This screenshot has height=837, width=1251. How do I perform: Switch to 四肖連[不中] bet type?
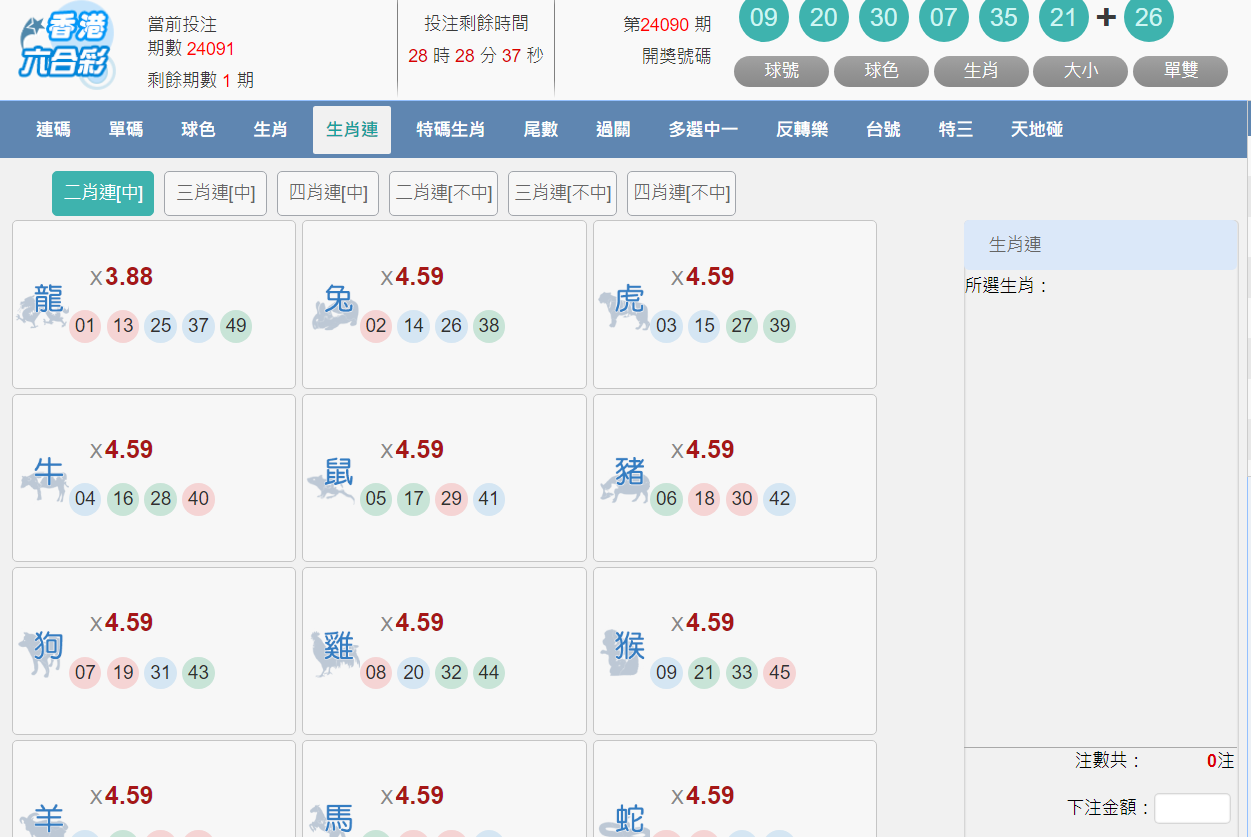coord(681,193)
